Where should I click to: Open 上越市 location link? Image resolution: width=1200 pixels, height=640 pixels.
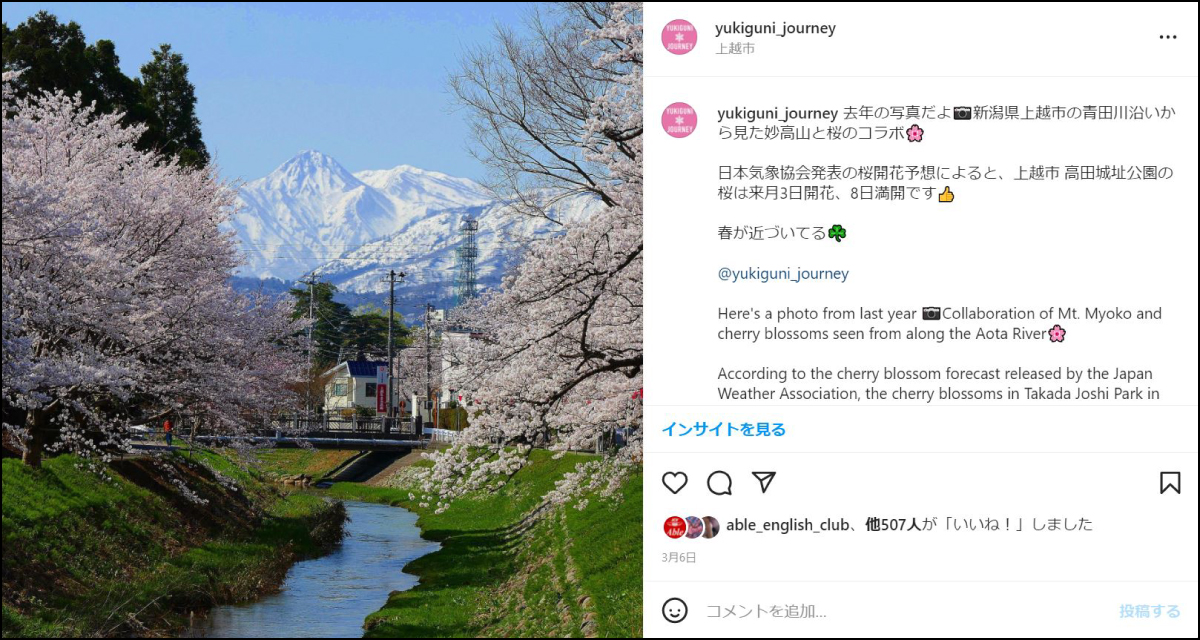tap(735, 48)
